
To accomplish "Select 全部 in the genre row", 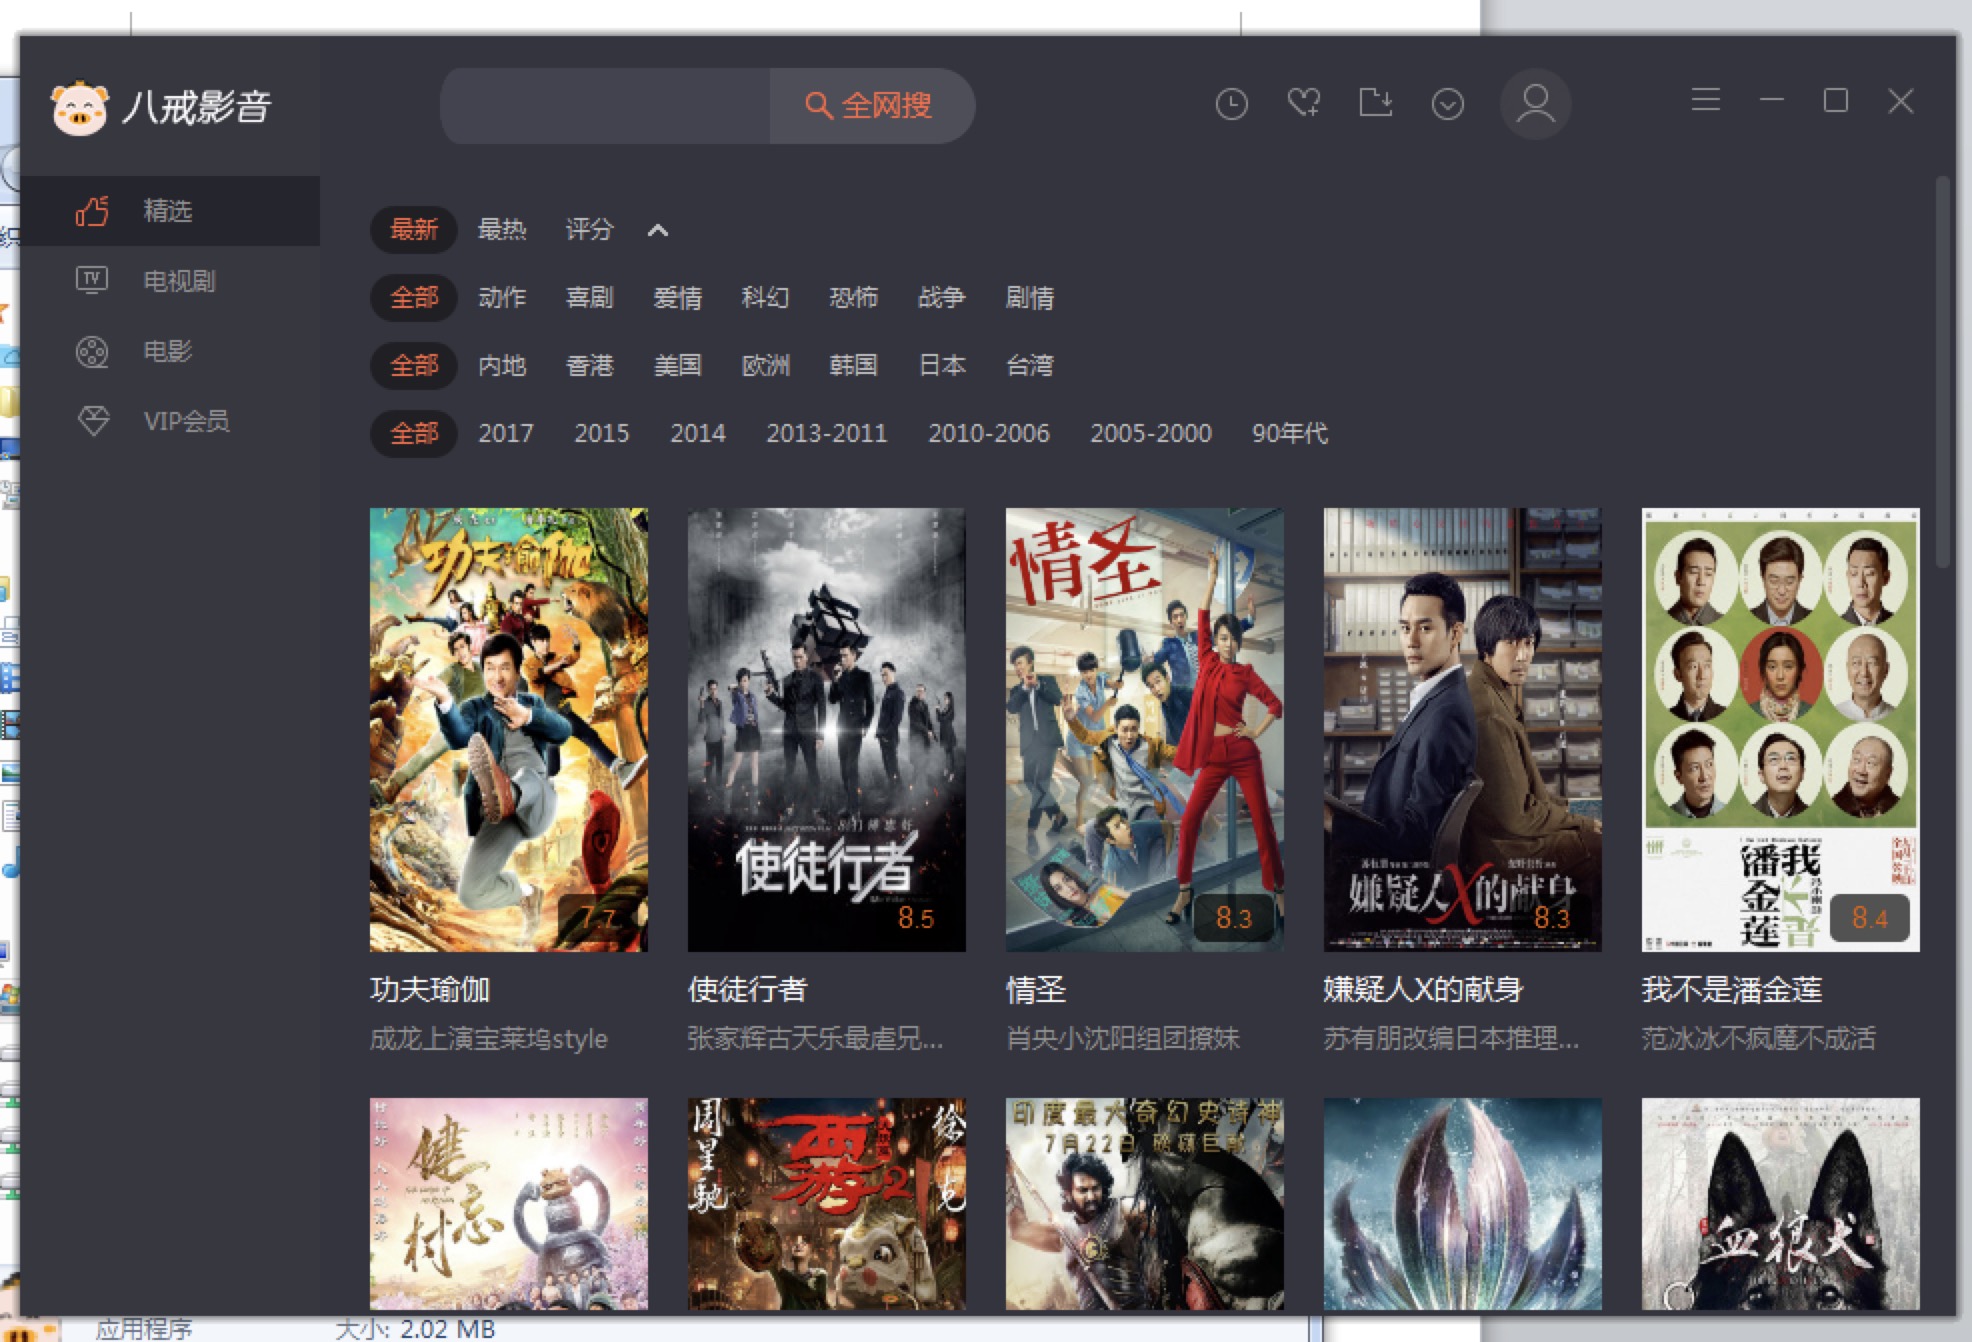I will (414, 297).
